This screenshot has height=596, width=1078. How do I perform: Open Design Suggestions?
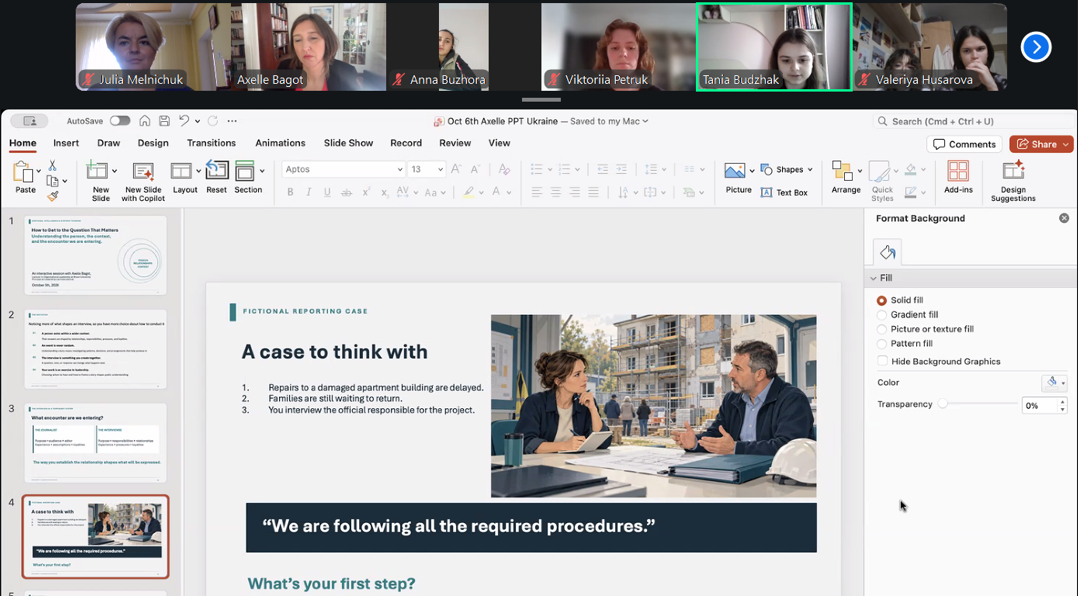click(x=1013, y=181)
